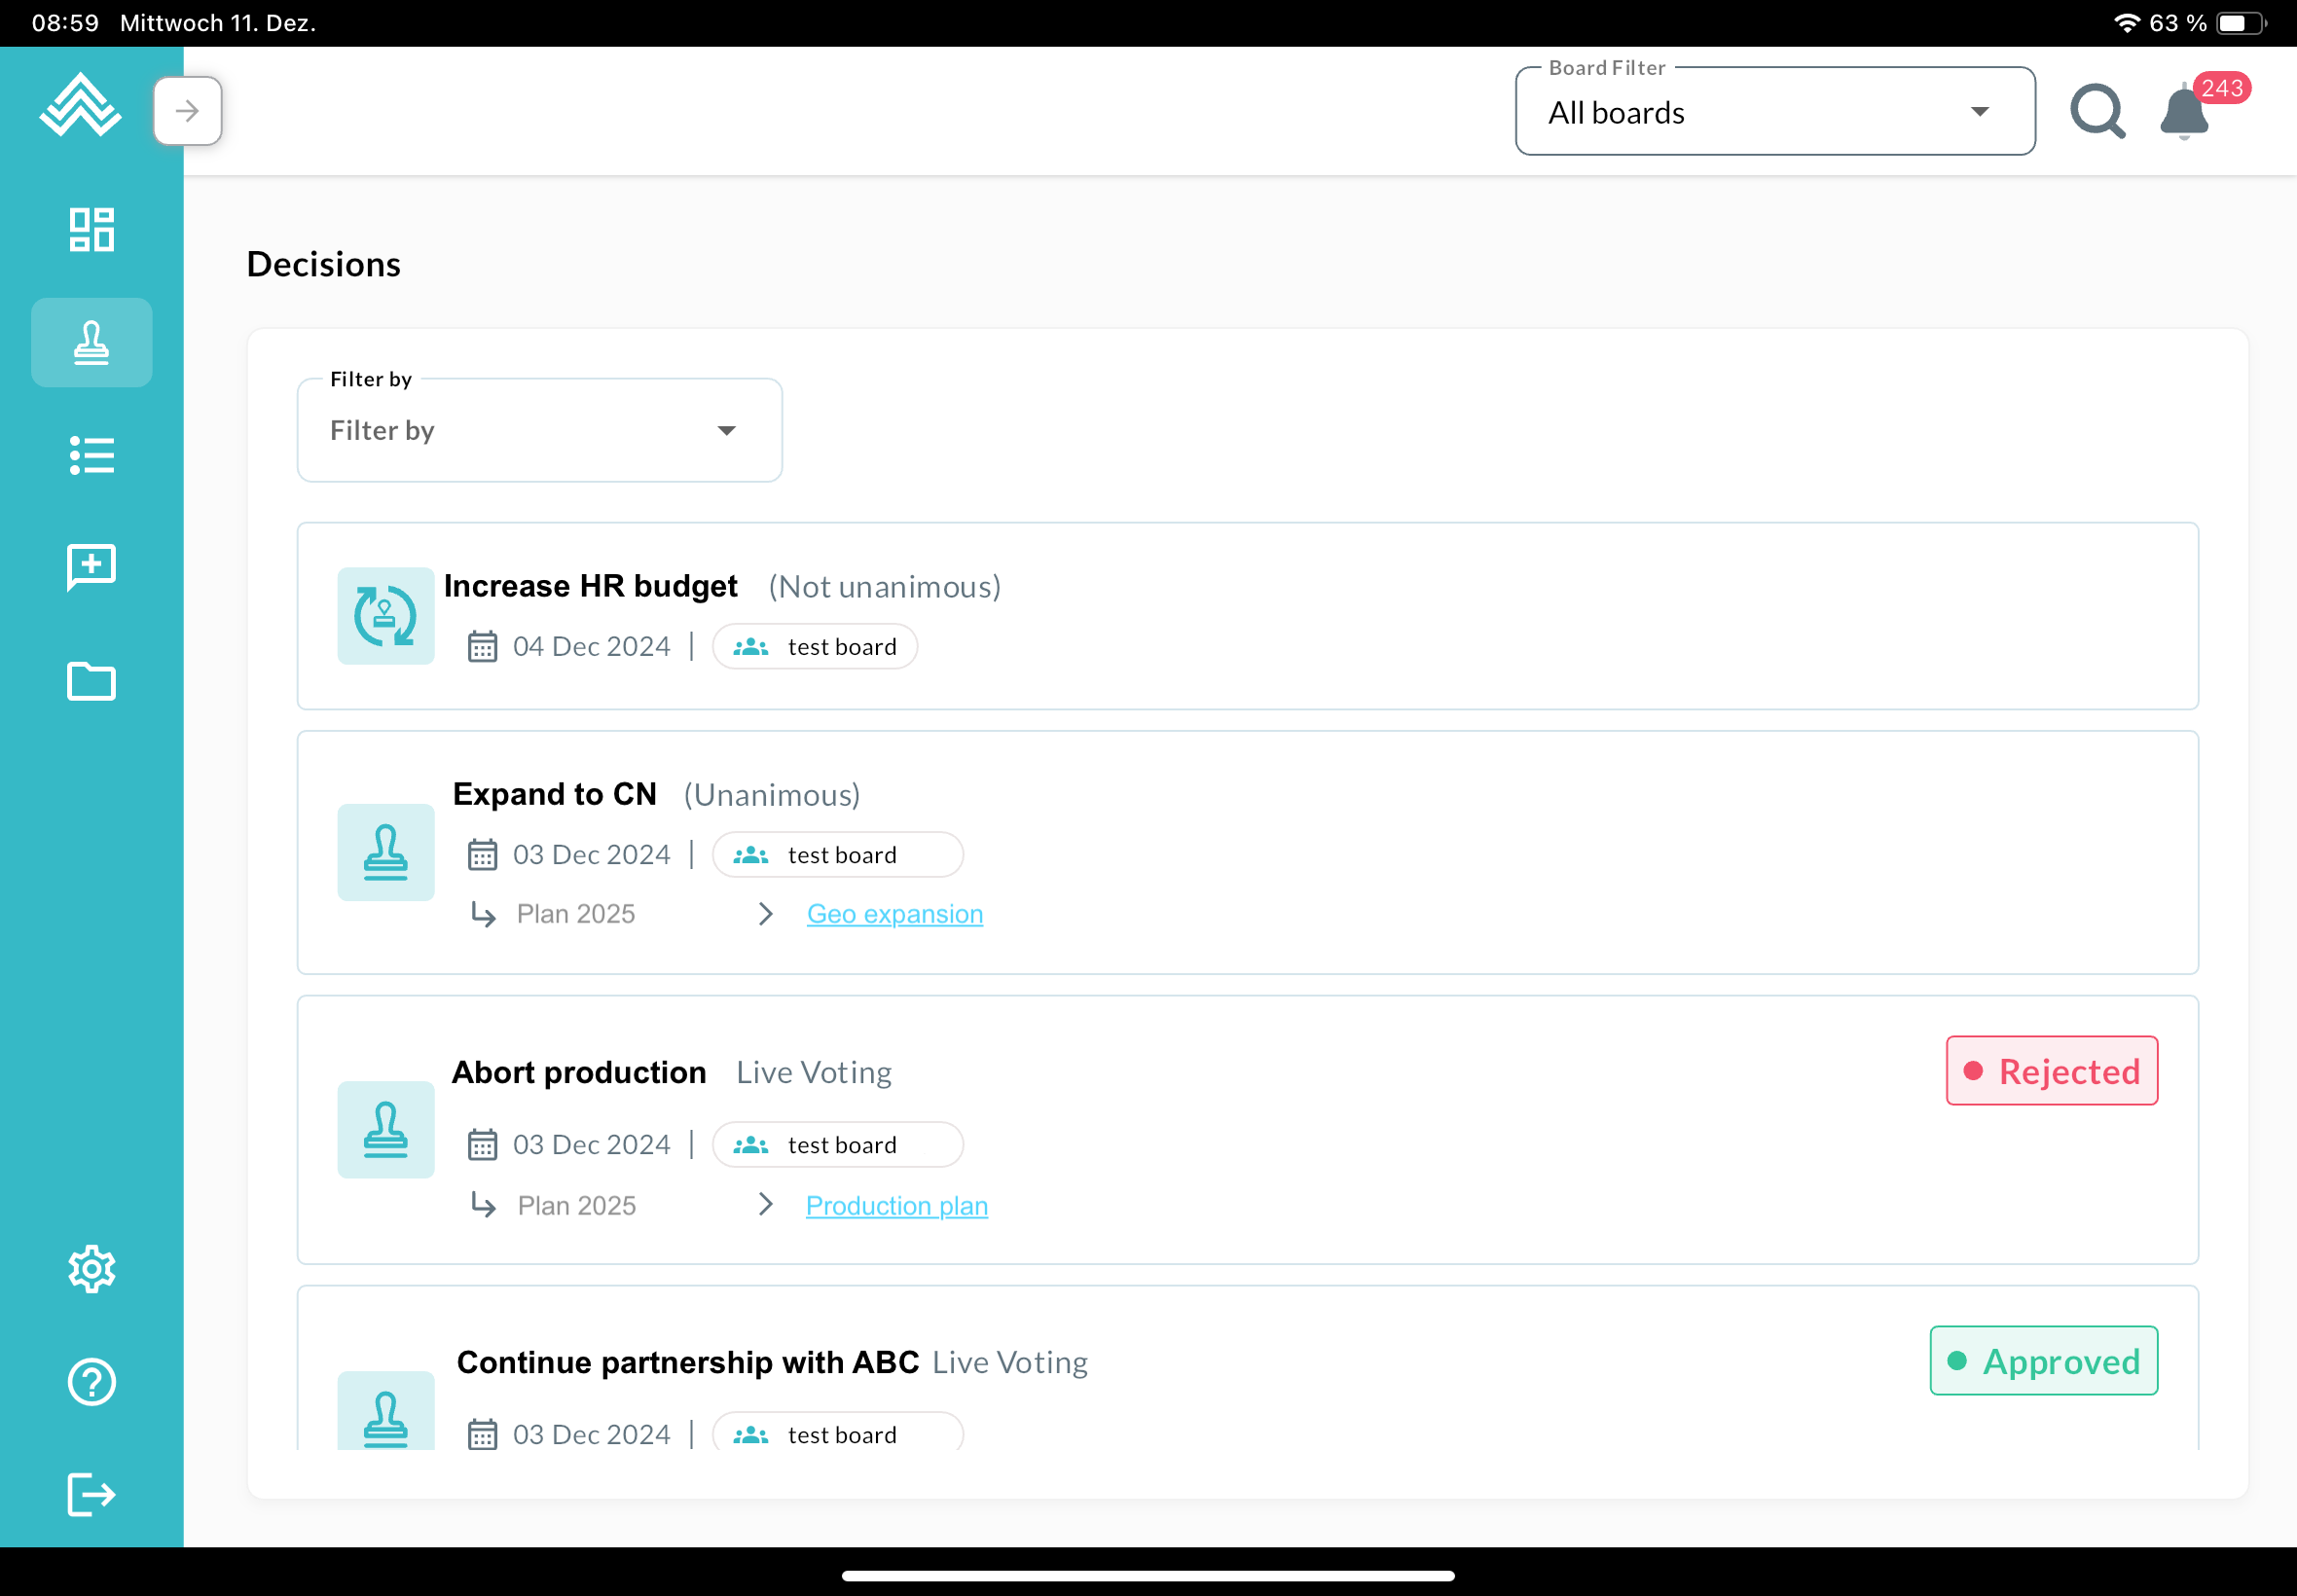The height and width of the screenshot is (1596, 2297).
Task: Open the task list icon in sidebar
Action: point(91,456)
